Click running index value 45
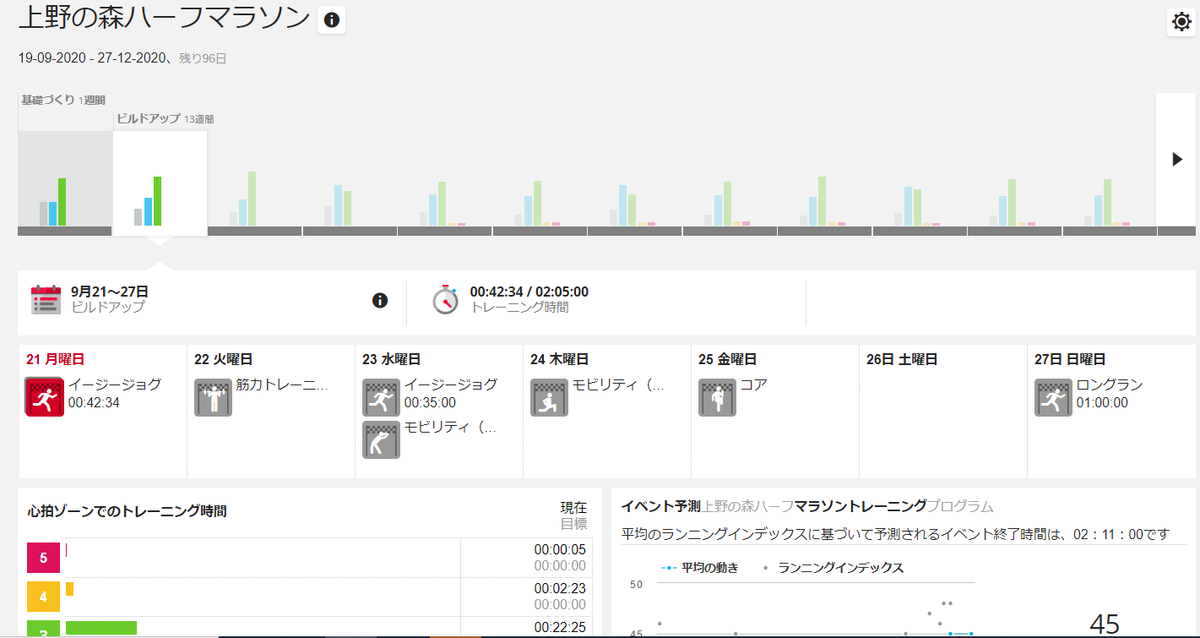The image size is (1200, 638). pyautogui.click(x=1104, y=624)
